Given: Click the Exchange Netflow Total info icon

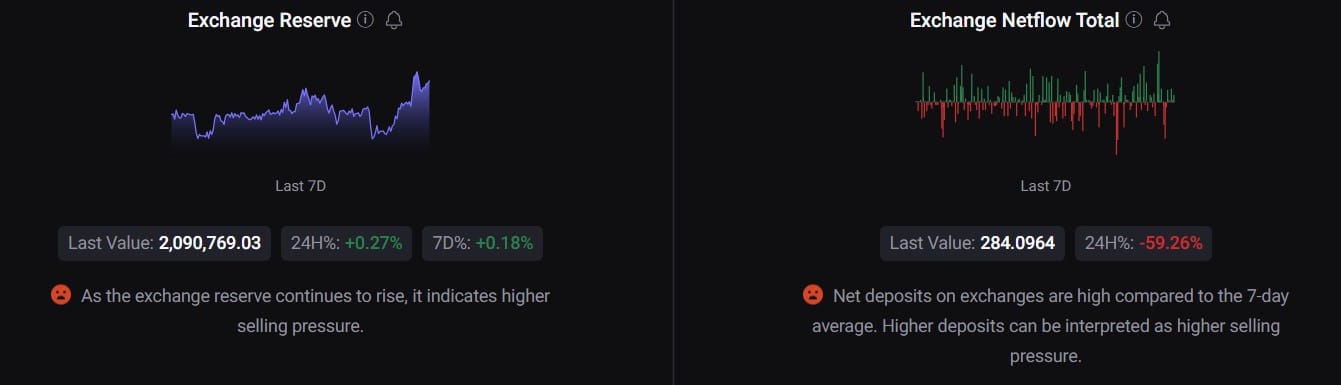Looking at the screenshot, I should (x=1133, y=20).
